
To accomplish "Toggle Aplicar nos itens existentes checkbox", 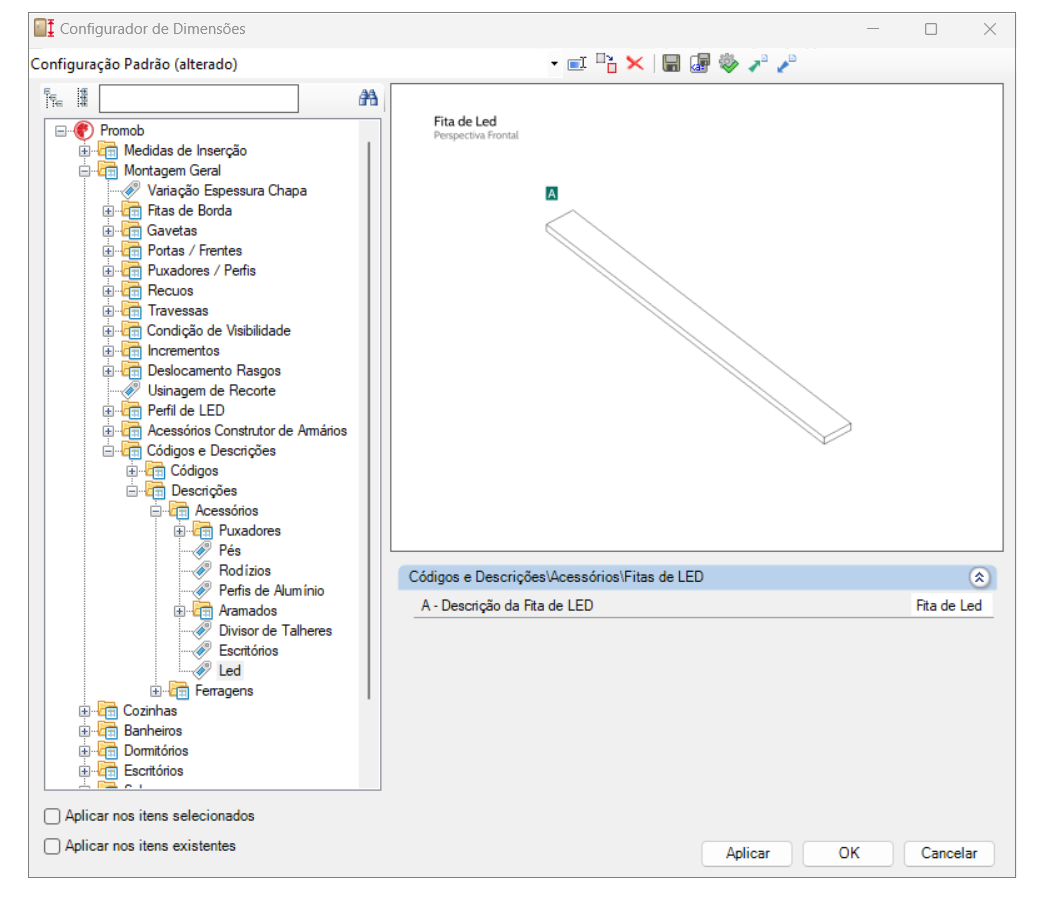I will pyautogui.click(x=53, y=846).
